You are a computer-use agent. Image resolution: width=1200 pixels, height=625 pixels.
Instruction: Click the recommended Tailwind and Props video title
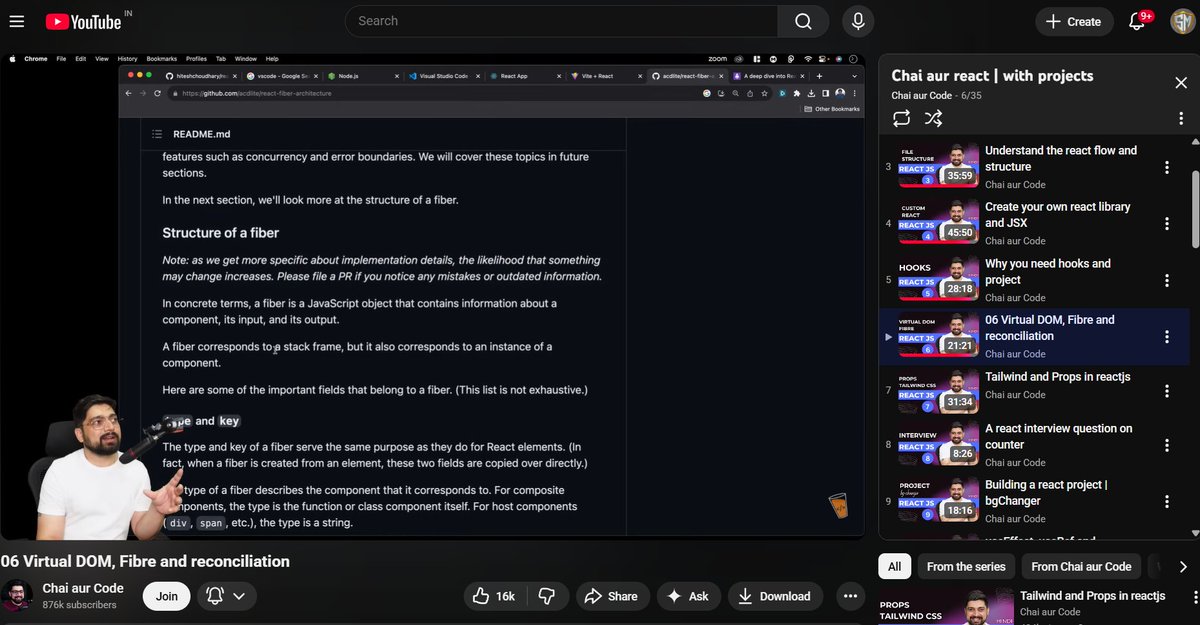pyautogui.click(x=1093, y=596)
